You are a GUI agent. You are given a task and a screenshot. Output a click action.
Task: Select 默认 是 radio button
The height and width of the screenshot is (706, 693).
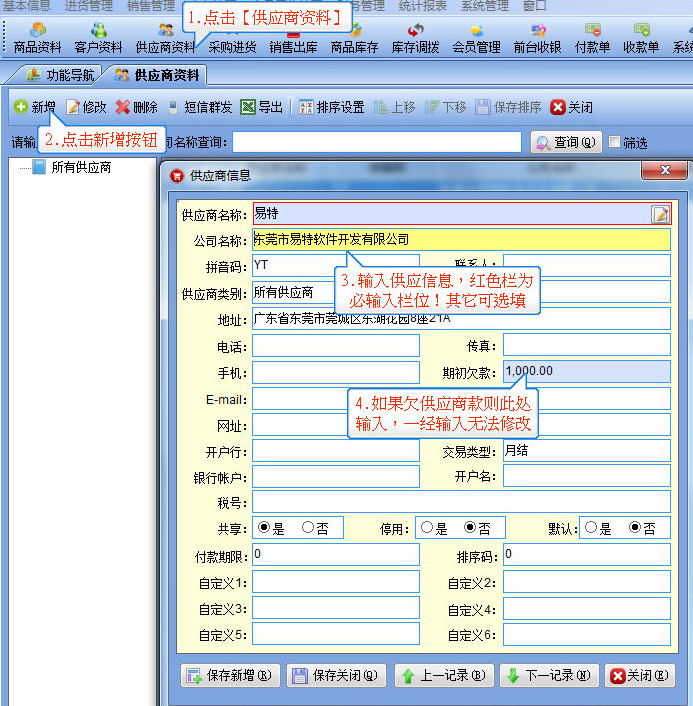click(591, 527)
